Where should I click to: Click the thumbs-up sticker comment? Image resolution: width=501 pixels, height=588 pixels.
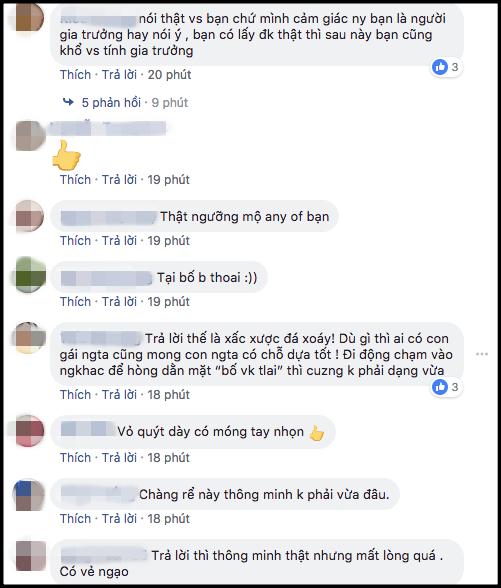(66, 156)
